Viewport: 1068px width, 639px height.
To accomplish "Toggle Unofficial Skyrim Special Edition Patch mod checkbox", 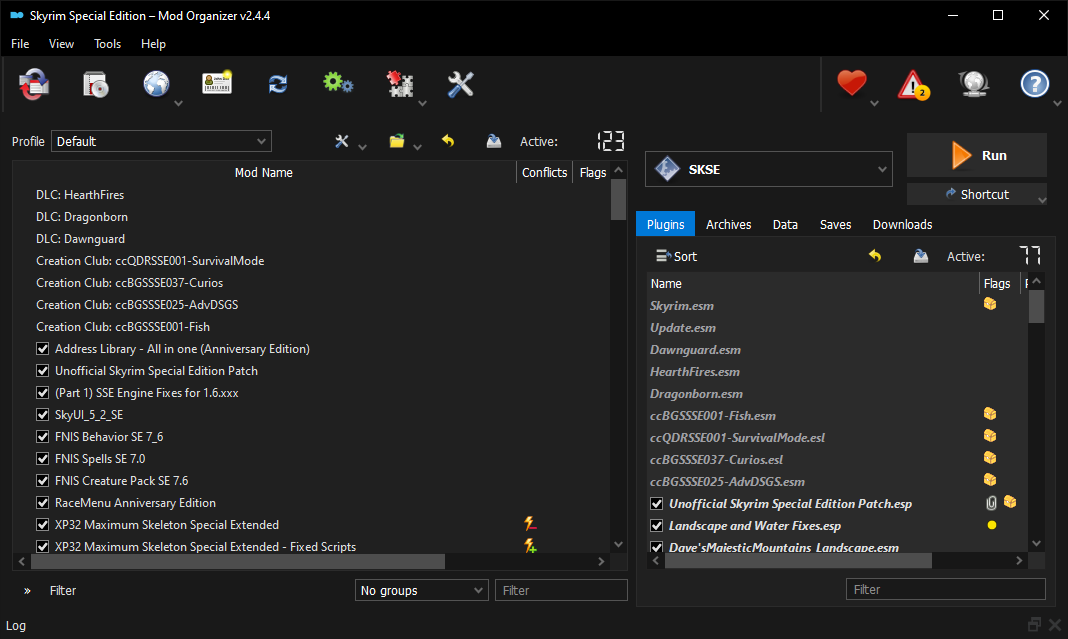I will click(42, 371).
